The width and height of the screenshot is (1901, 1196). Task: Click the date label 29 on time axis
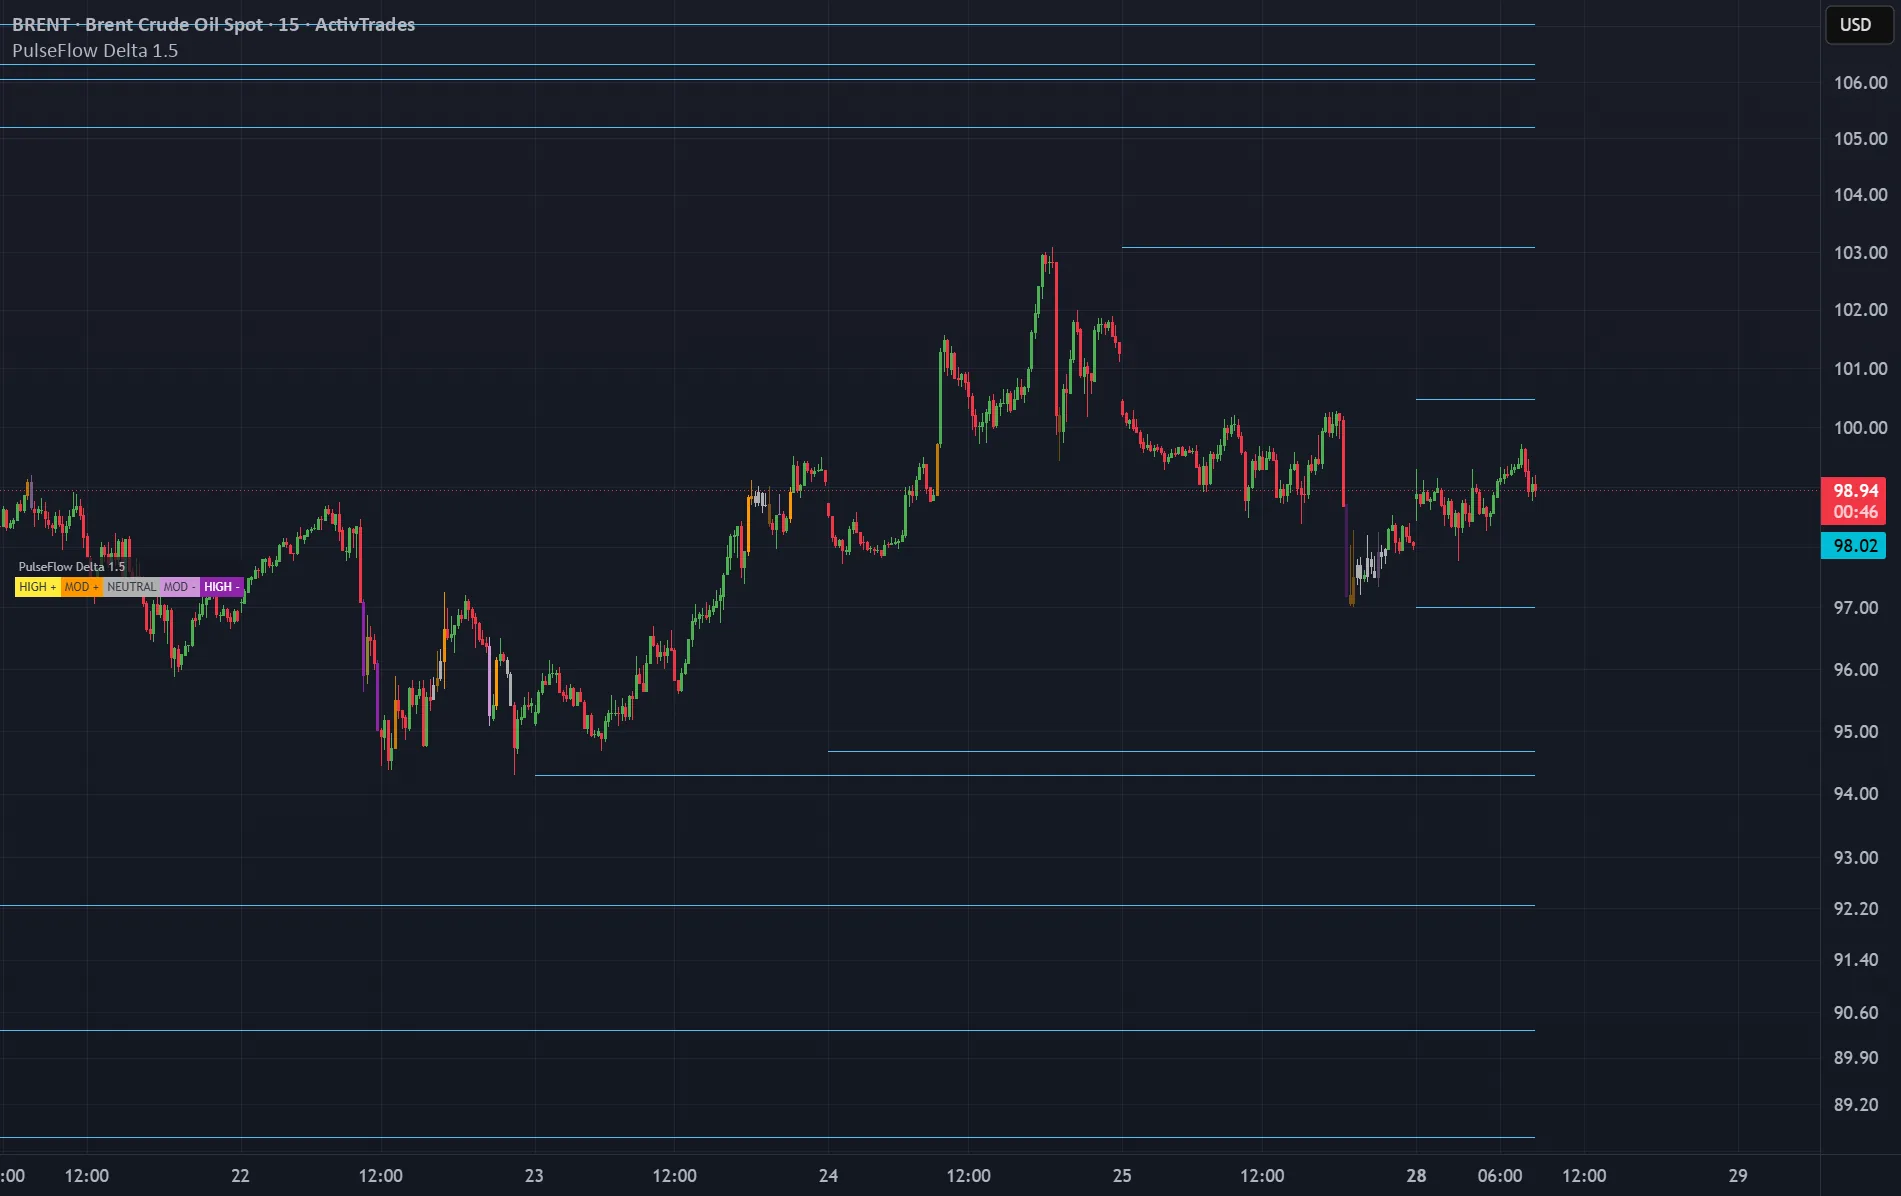[1738, 1176]
